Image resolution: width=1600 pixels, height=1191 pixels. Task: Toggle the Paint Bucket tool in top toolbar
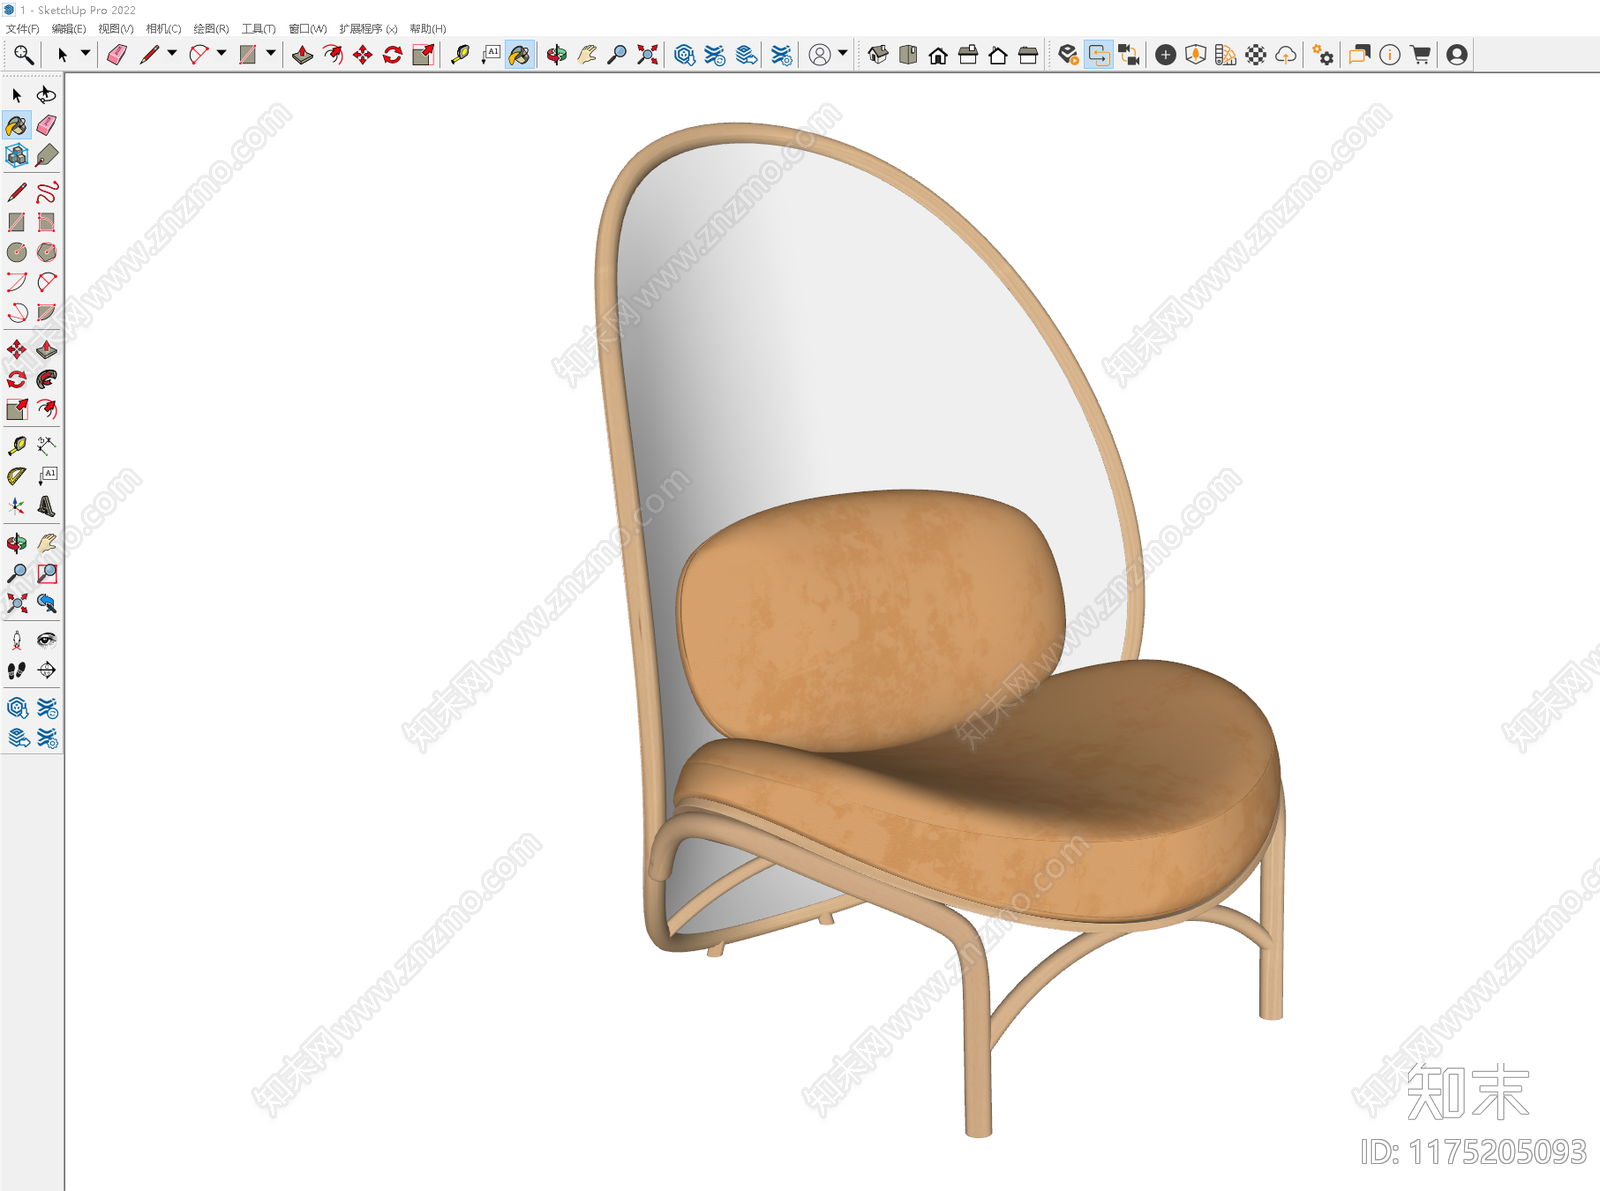coord(520,55)
